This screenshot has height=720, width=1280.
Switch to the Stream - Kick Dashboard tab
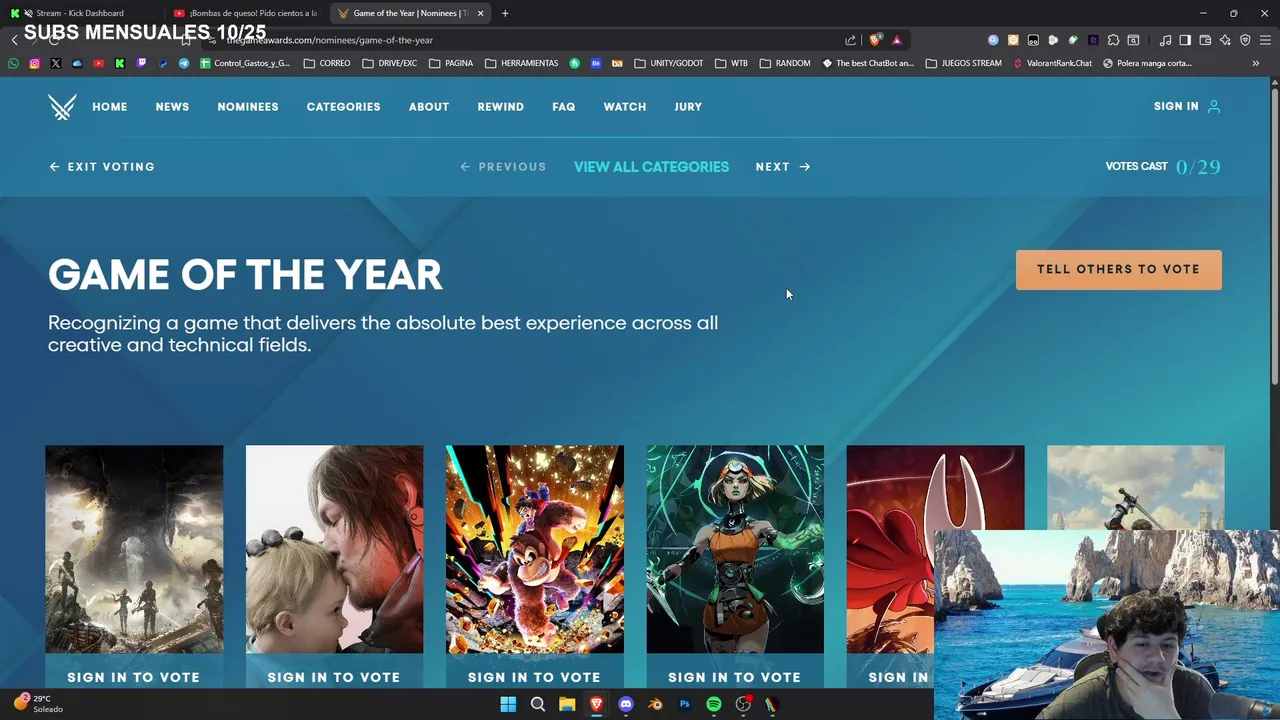pyautogui.click(x=80, y=13)
